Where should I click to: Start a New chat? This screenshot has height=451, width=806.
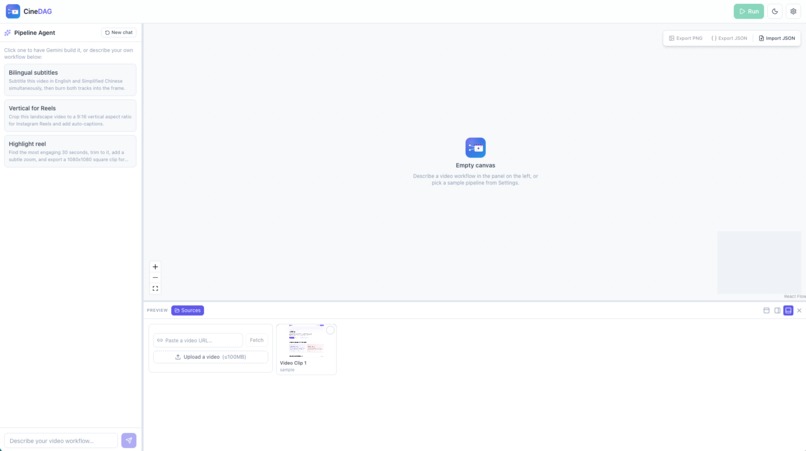click(119, 32)
